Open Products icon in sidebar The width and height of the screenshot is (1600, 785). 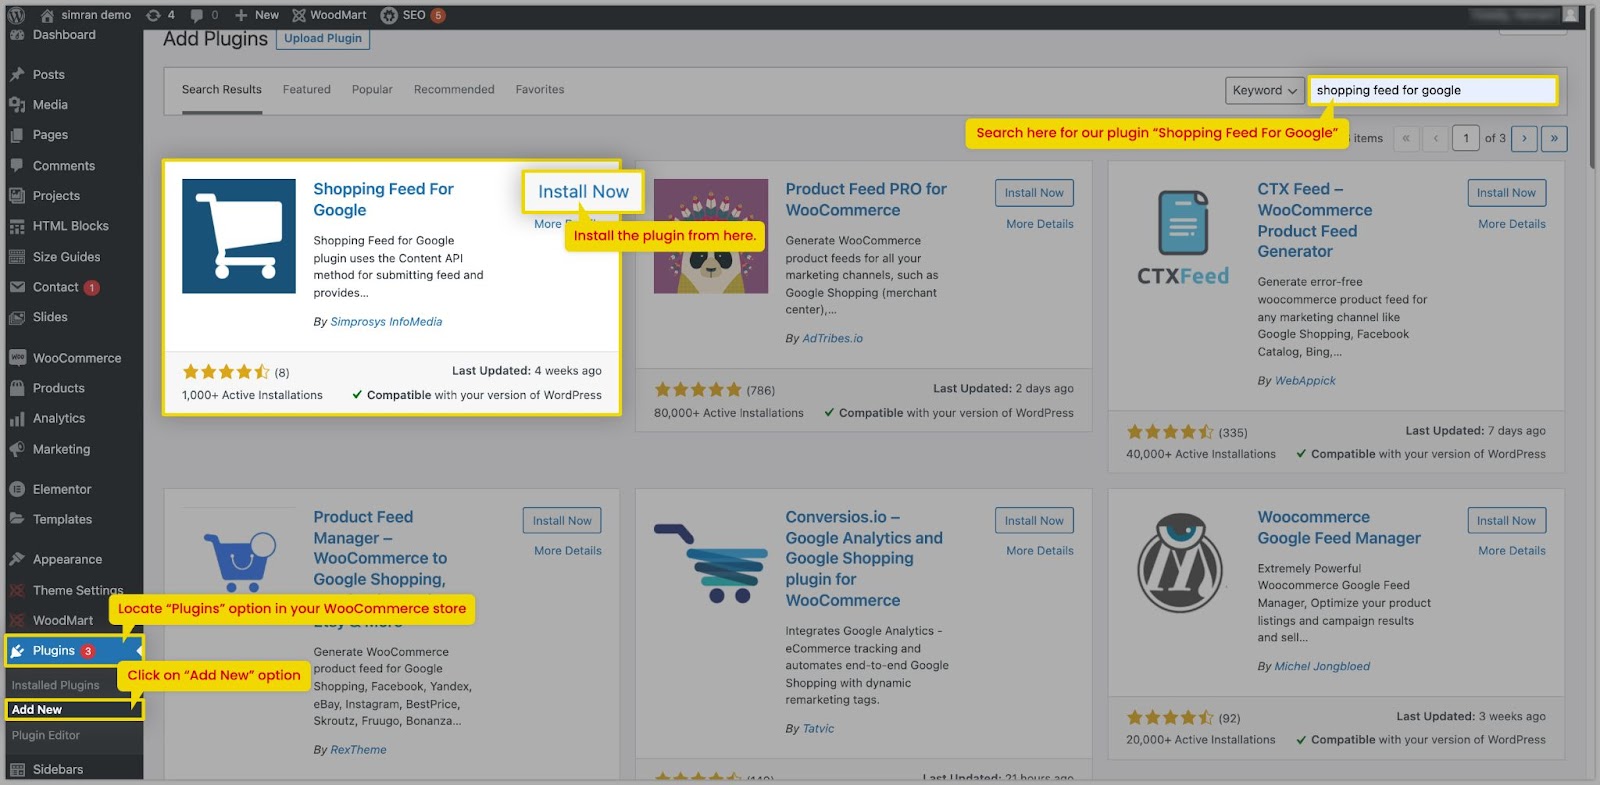(x=17, y=388)
